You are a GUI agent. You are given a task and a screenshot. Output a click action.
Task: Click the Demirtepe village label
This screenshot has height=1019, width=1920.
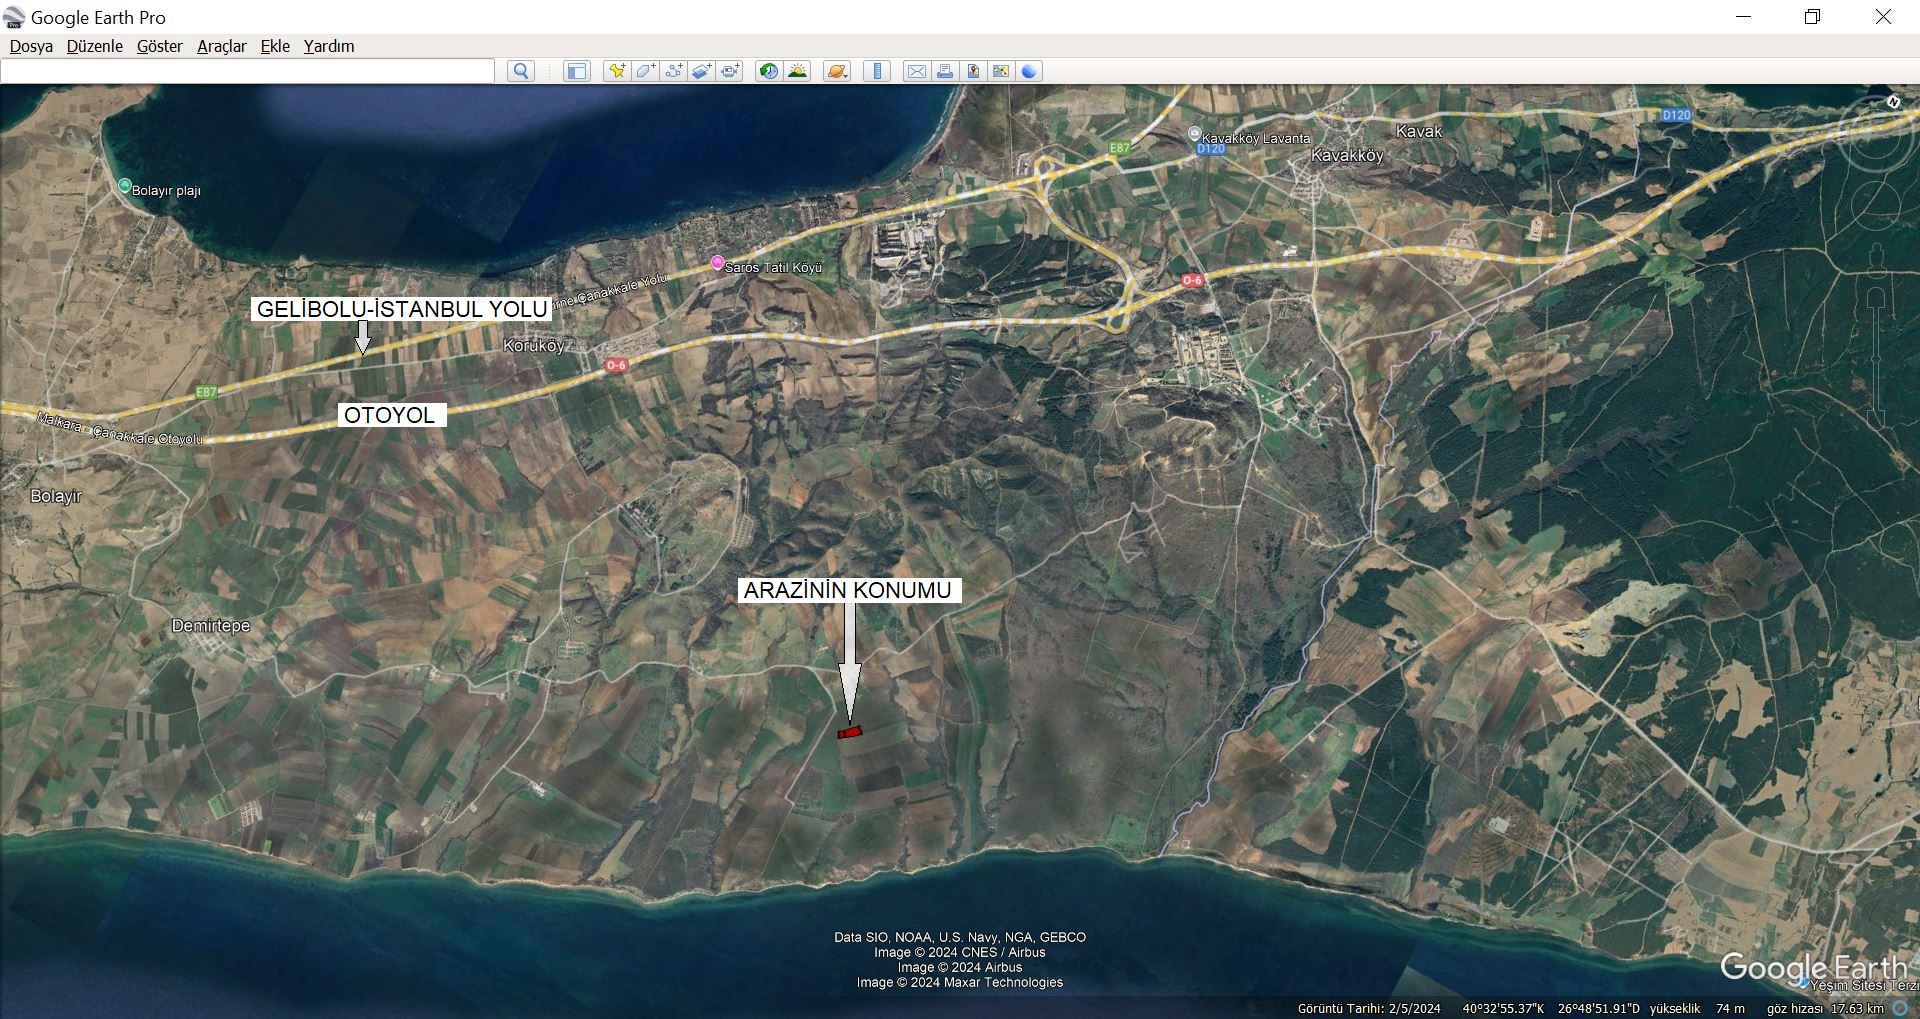point(211,626)
